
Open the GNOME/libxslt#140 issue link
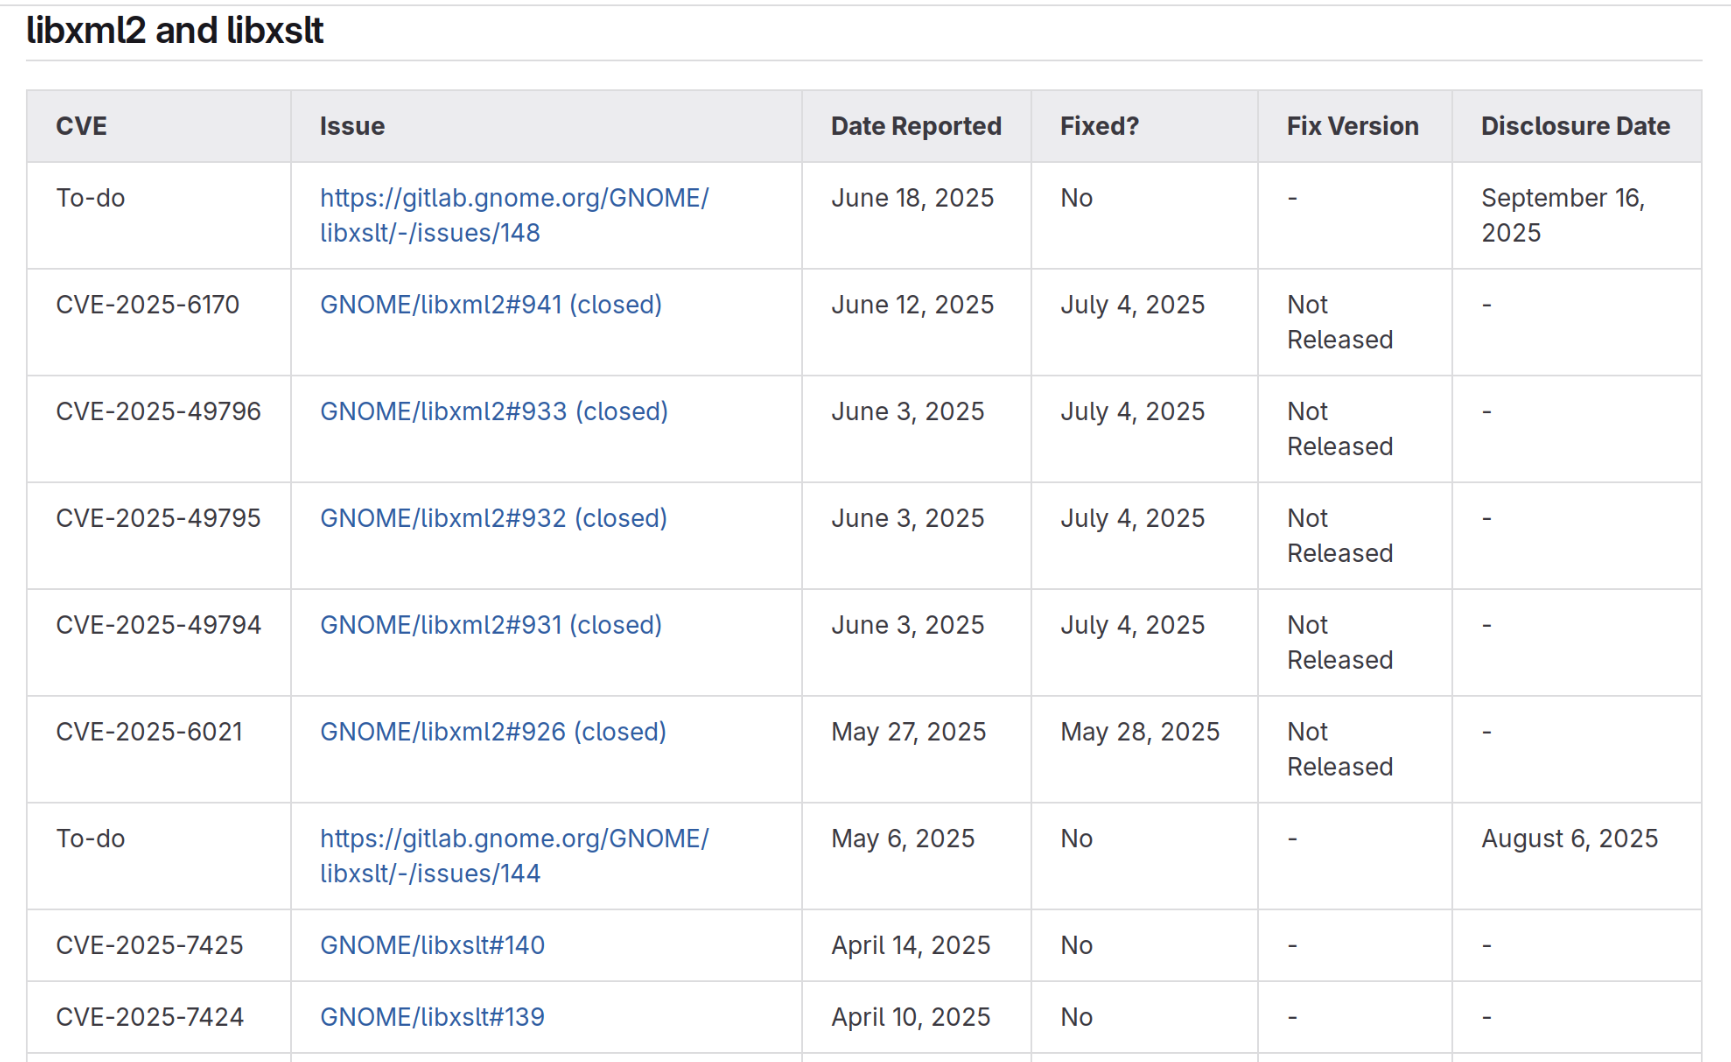432,946
